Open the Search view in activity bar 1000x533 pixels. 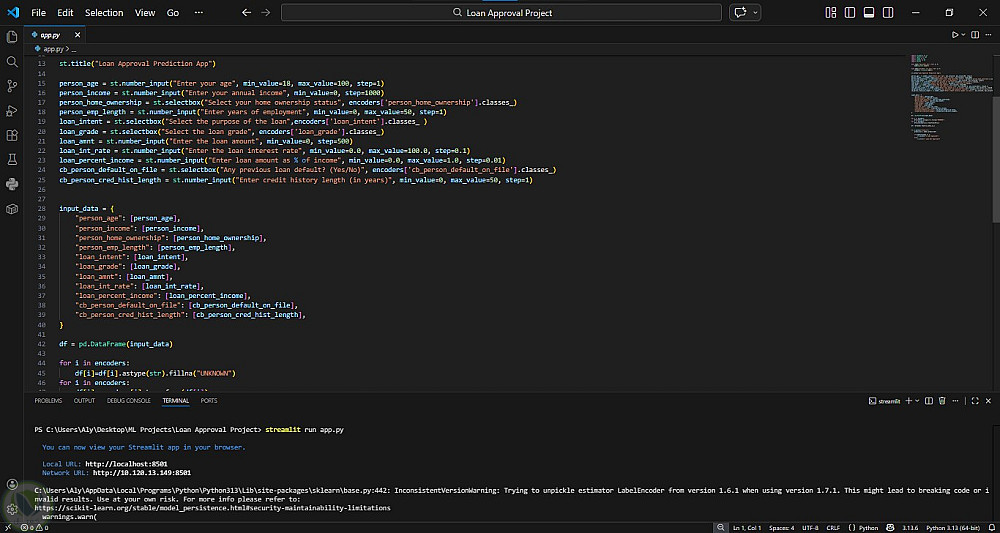click(x=12, y=62)
